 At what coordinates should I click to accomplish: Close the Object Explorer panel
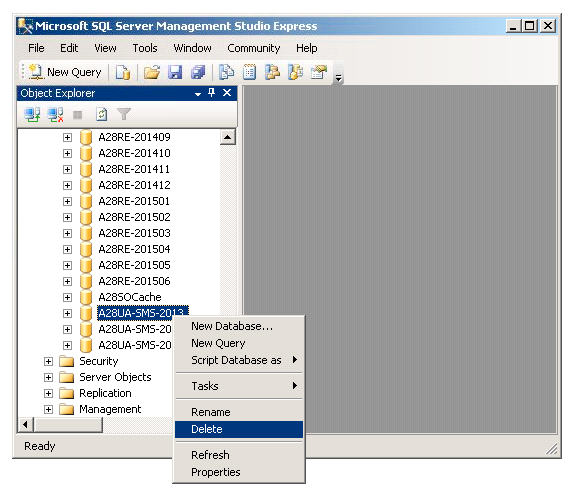[227, 93]
